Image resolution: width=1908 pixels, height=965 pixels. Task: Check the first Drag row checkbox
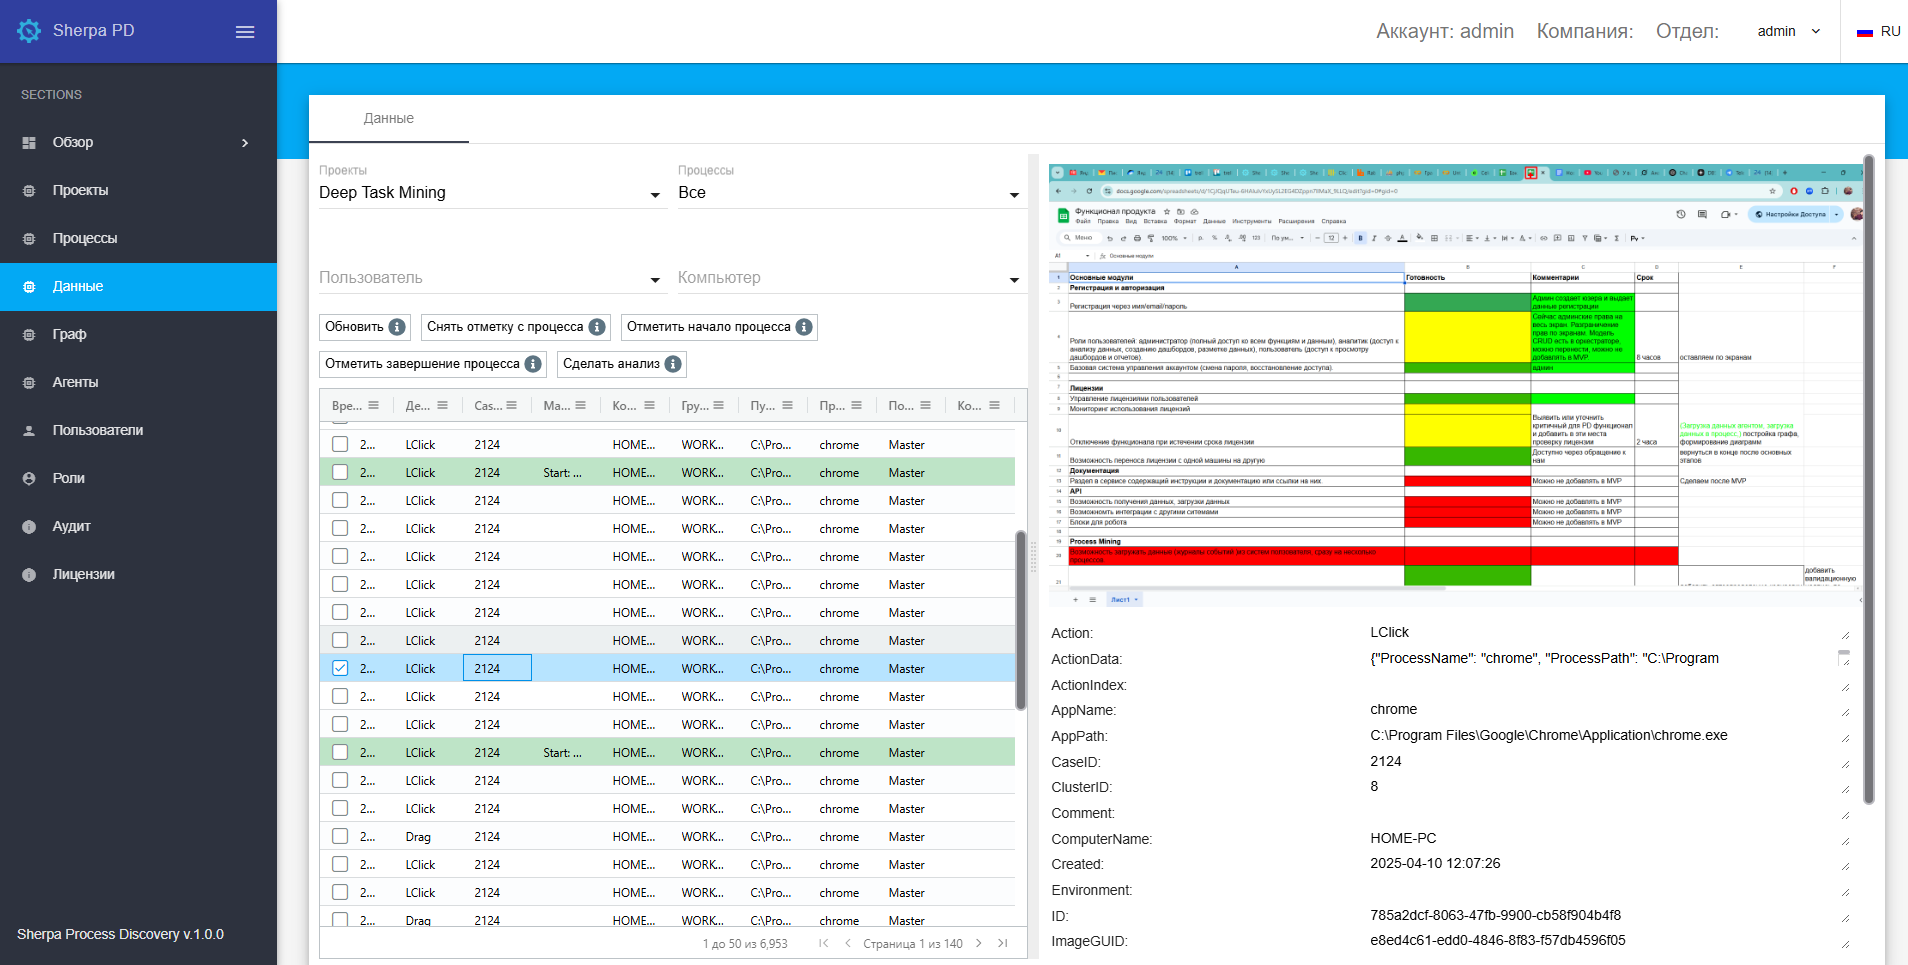click(340, 836)
